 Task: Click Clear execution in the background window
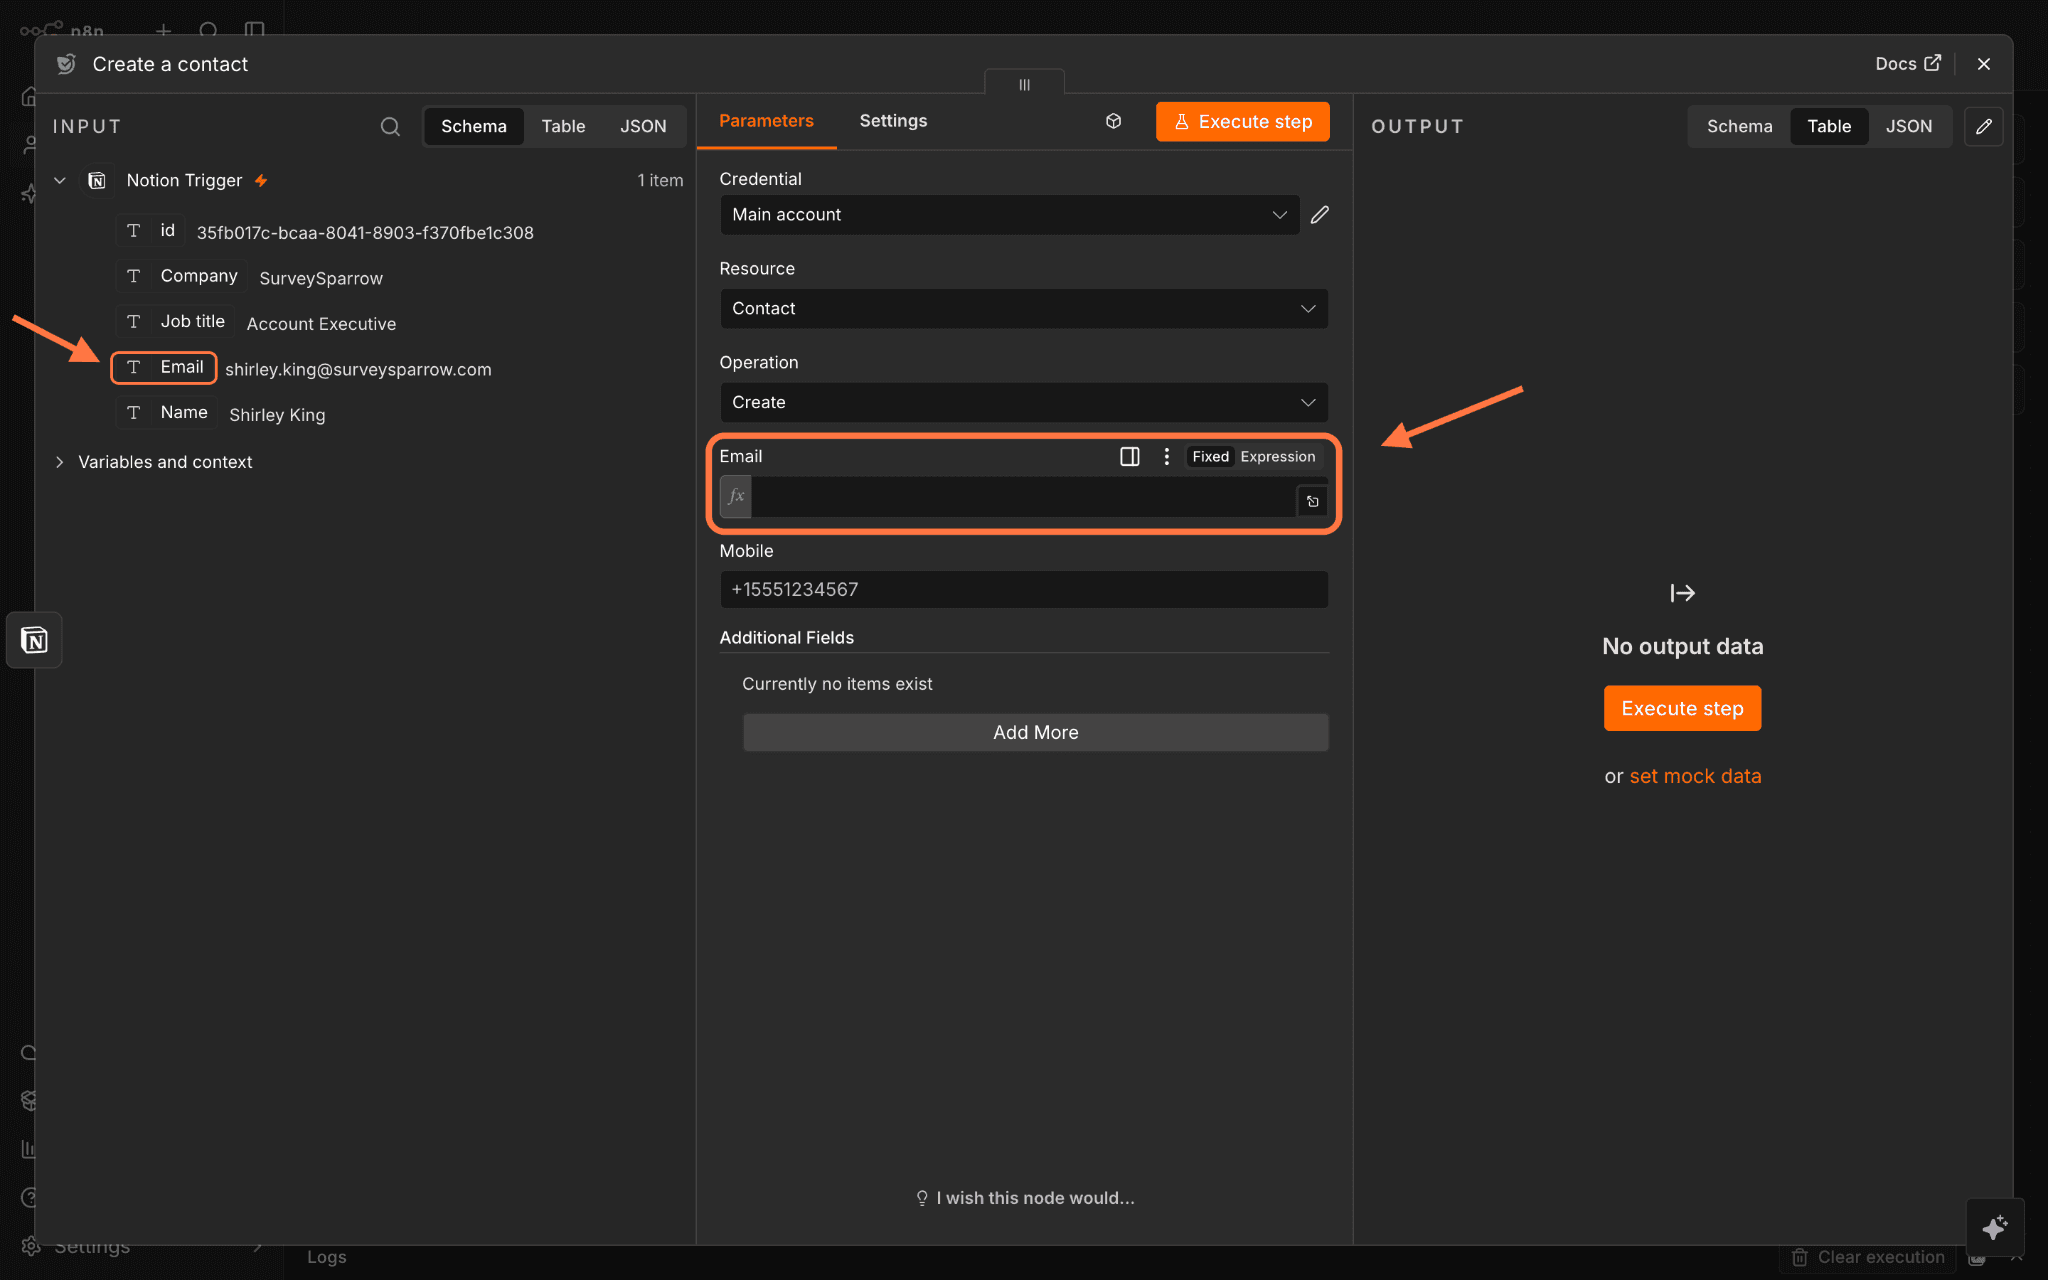pyautogui.click(x=1868, y=1258)
